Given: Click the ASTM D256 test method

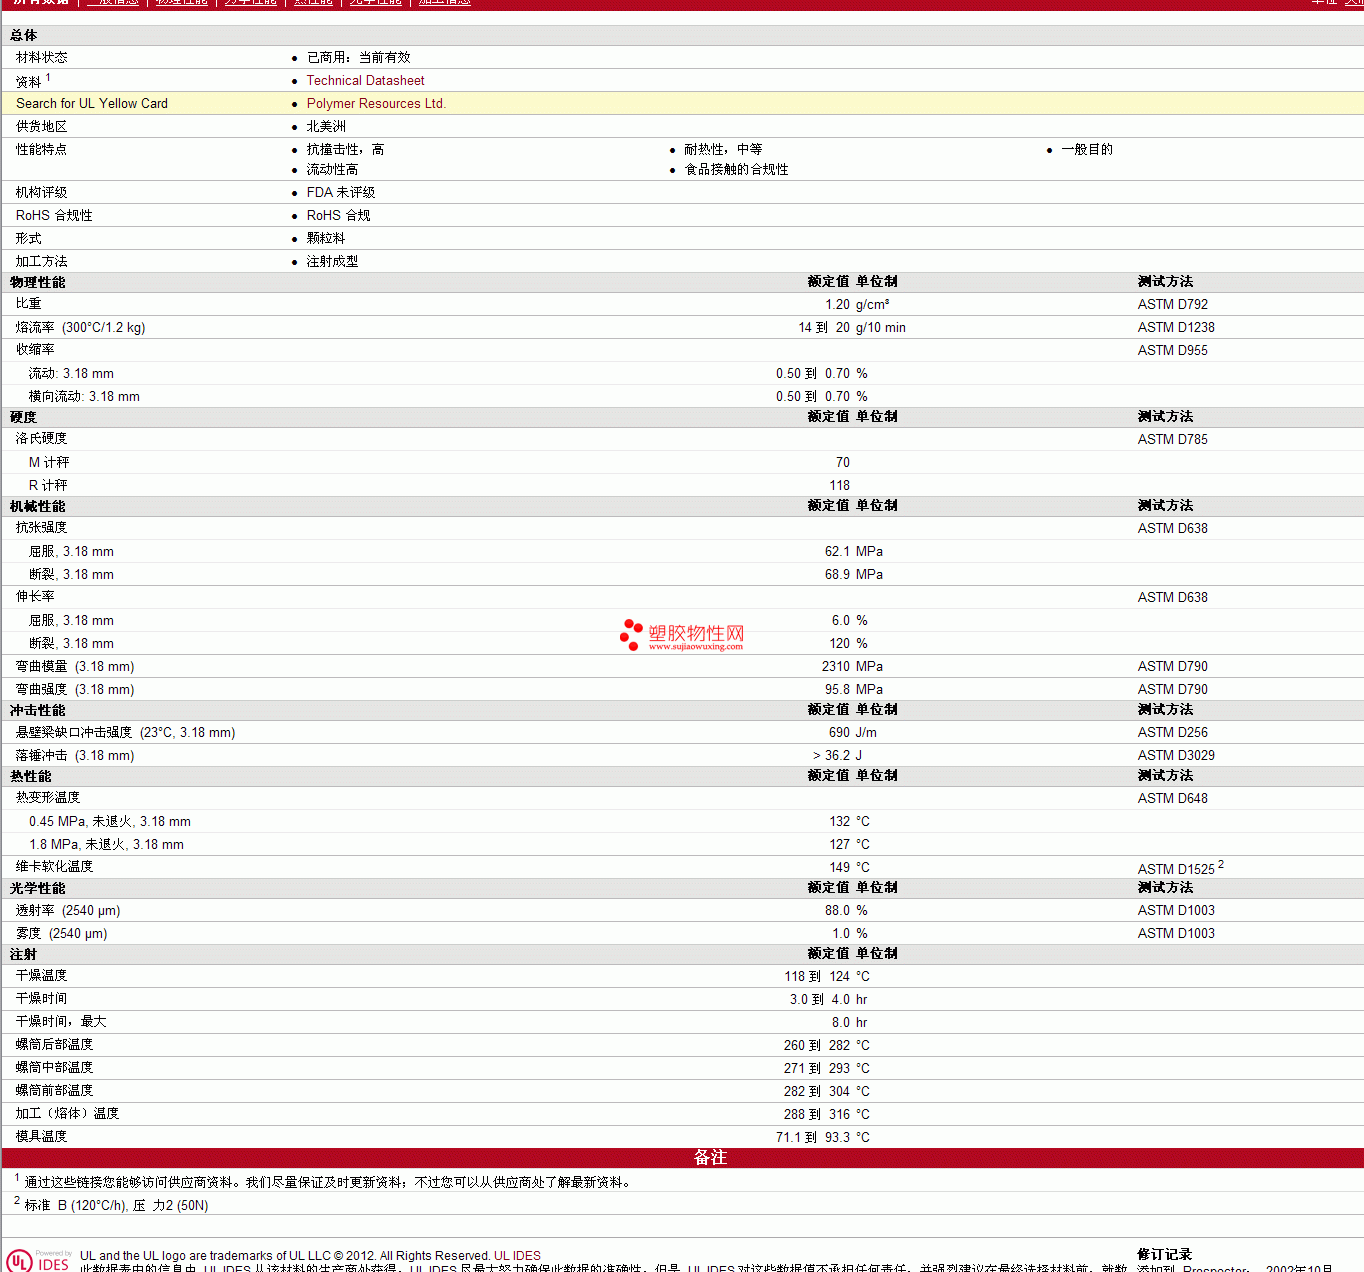Looking at the screenshot, I should 1173,733.
